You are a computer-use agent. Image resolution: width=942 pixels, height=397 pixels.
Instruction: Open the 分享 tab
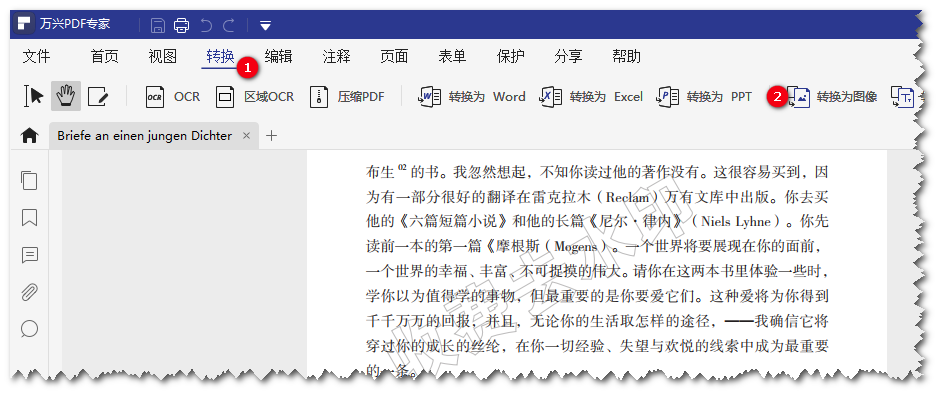point(568,56)
